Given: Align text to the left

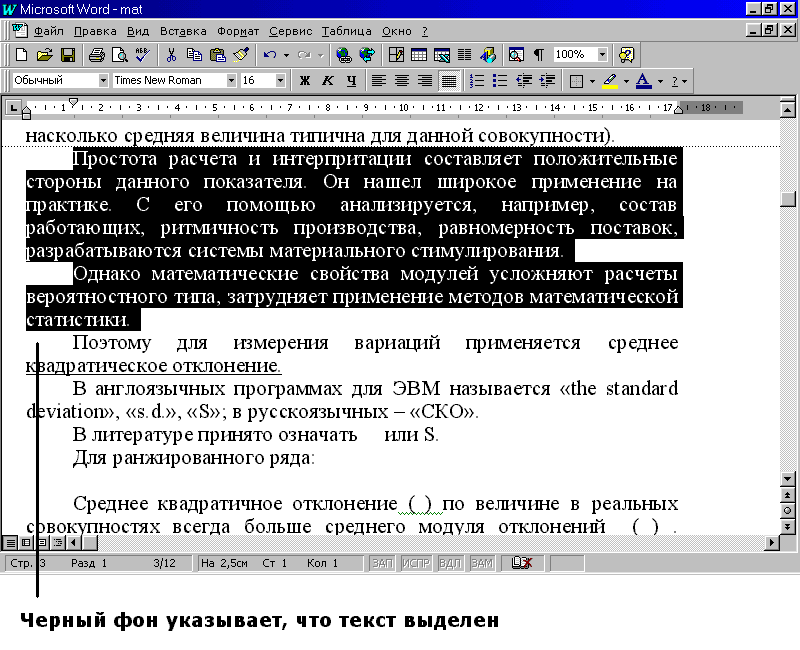Looking at the screenshot, I should point(378,81).
